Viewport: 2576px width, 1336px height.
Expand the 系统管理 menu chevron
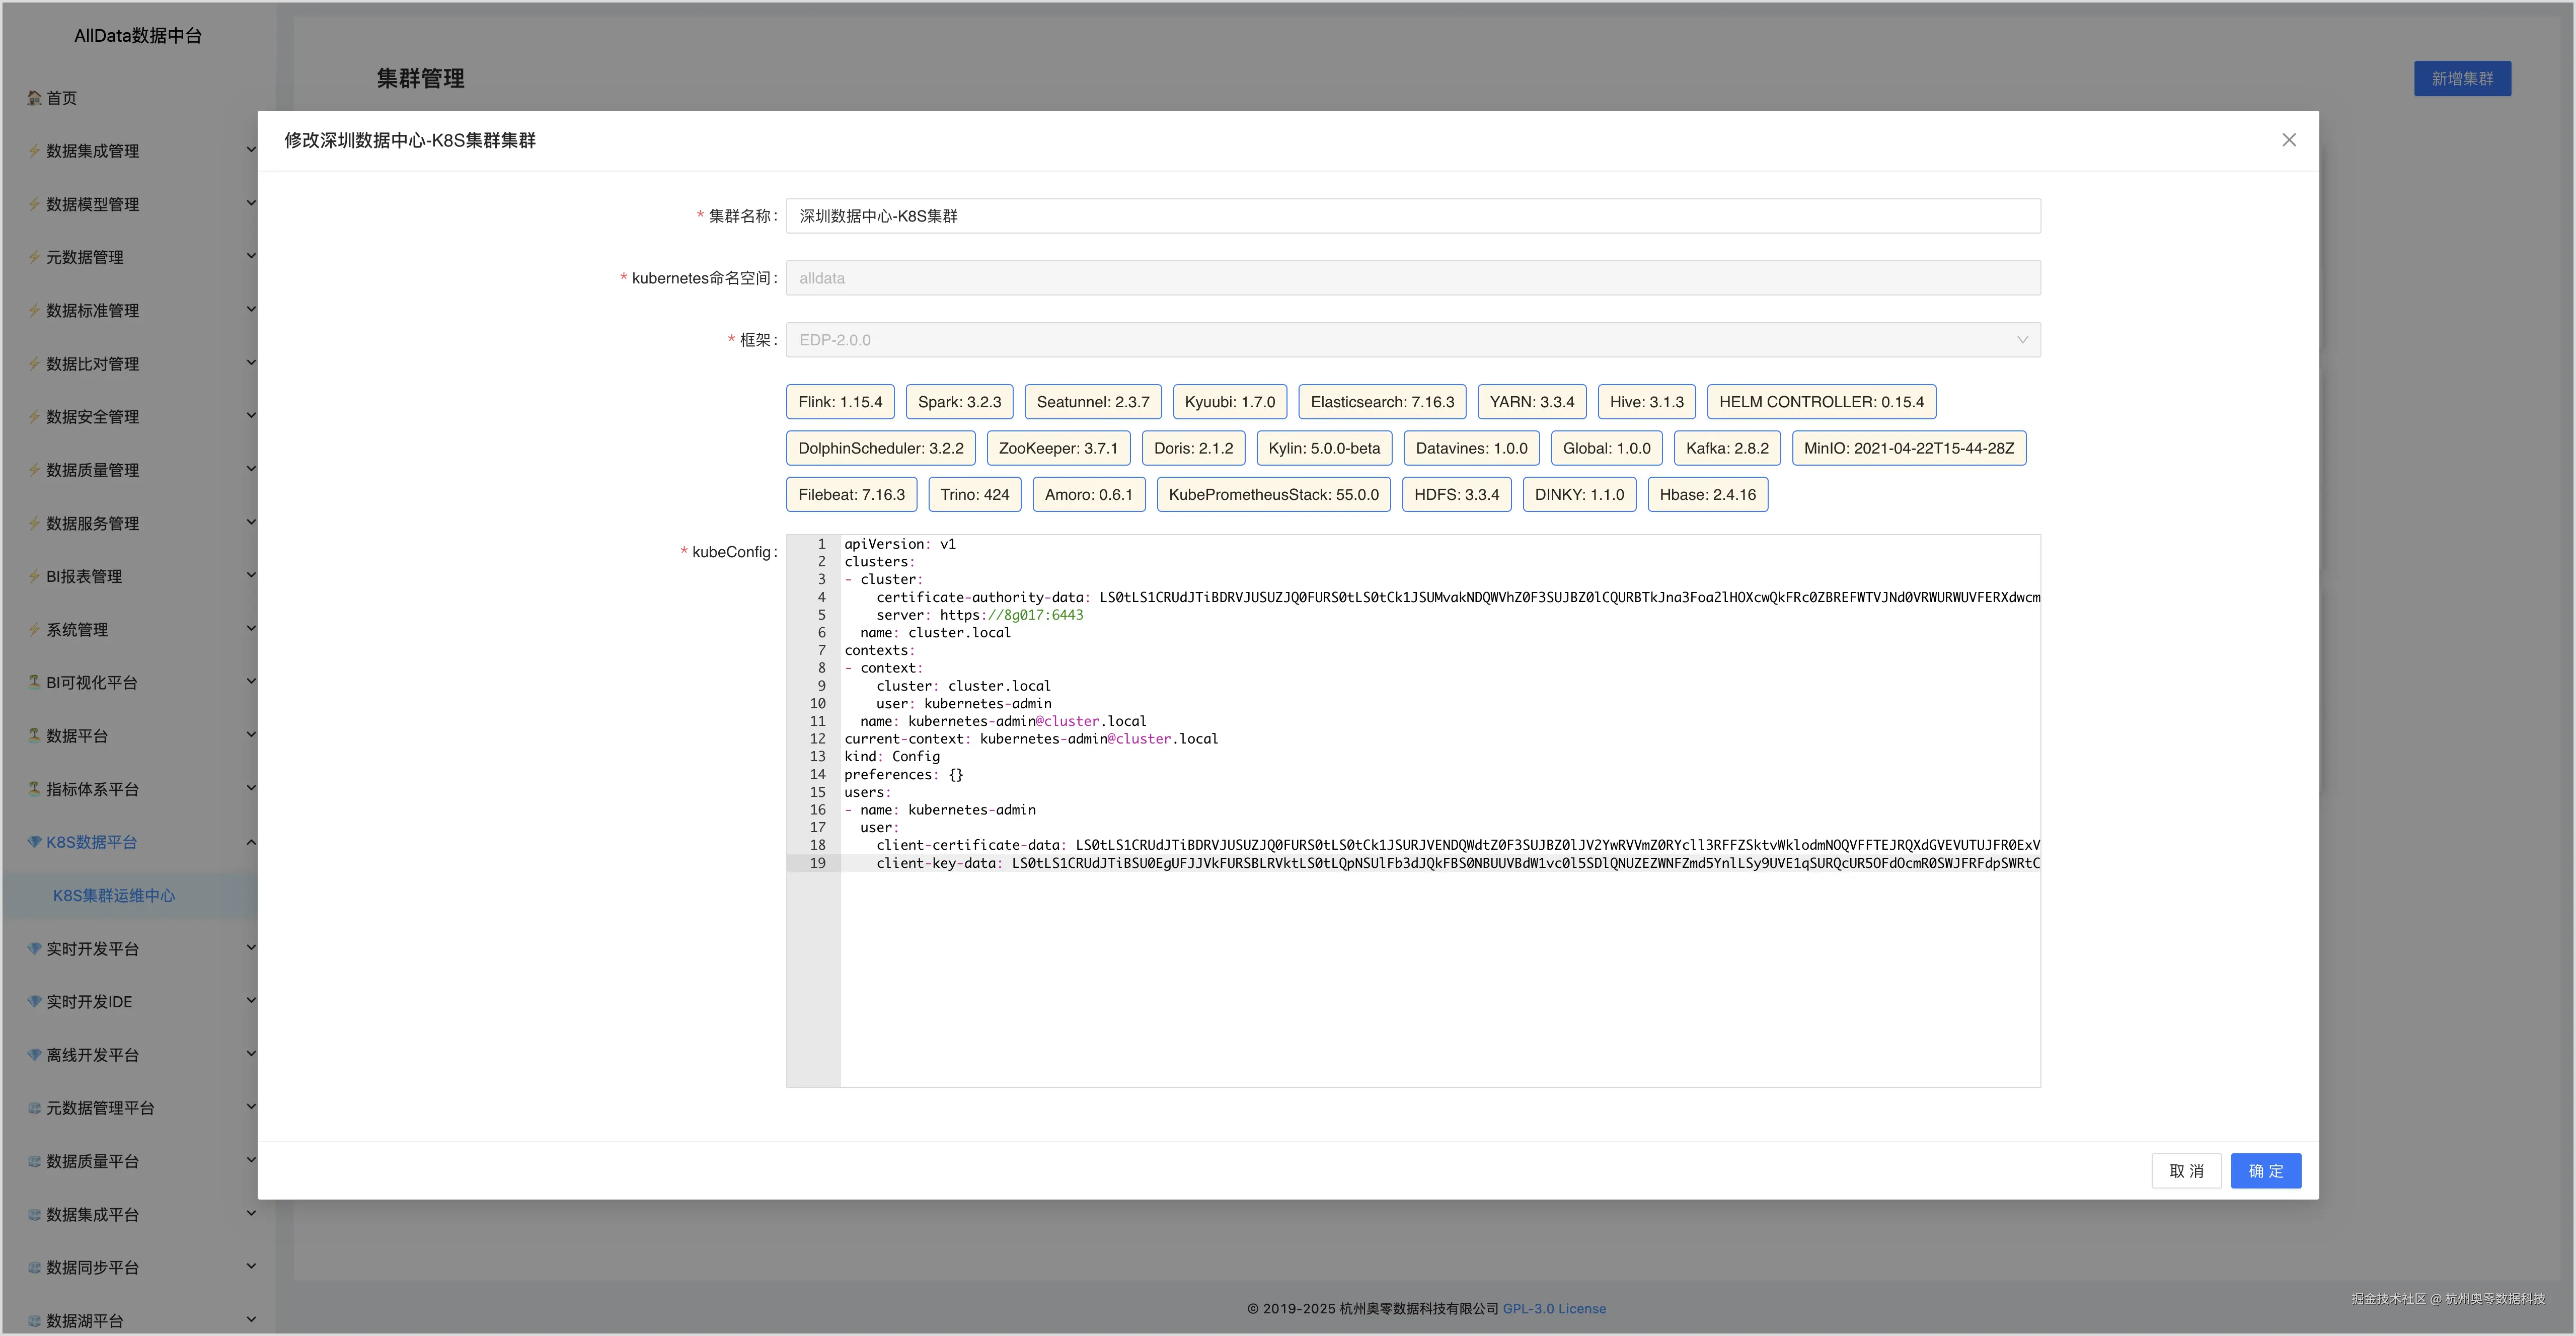tap(251, 629)
